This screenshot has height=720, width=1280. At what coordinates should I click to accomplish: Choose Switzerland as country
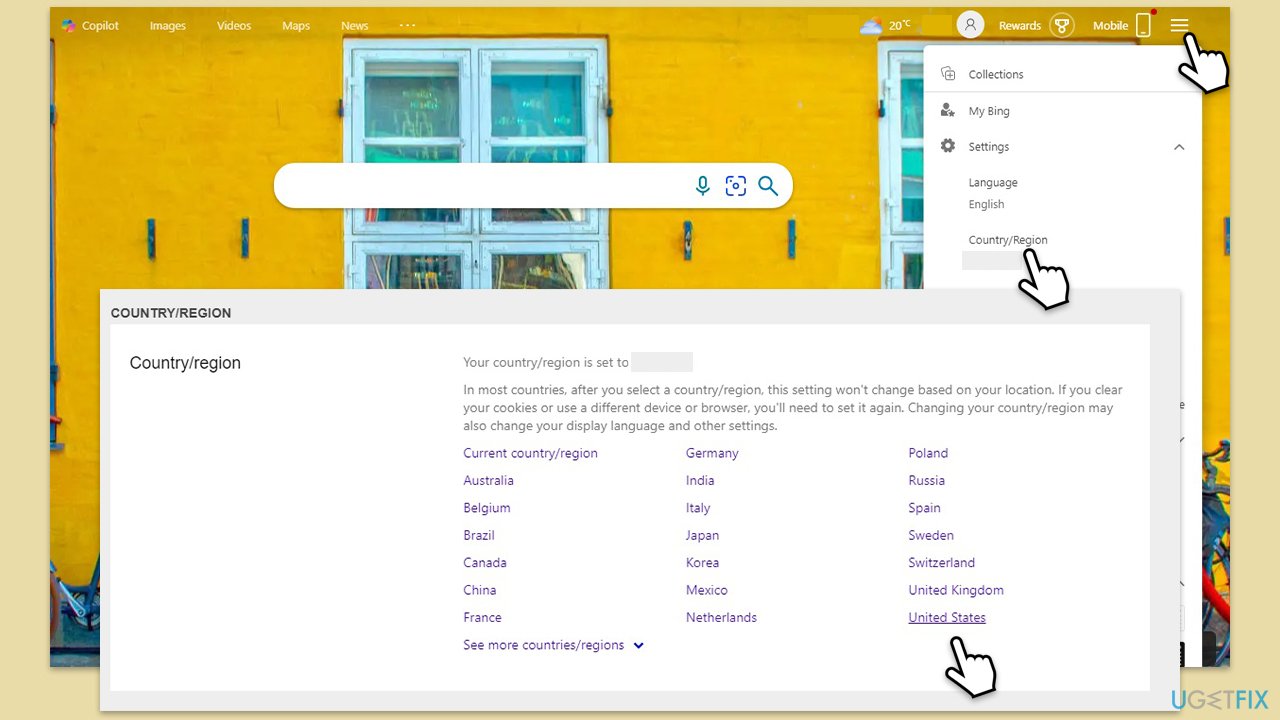[942, 563]
